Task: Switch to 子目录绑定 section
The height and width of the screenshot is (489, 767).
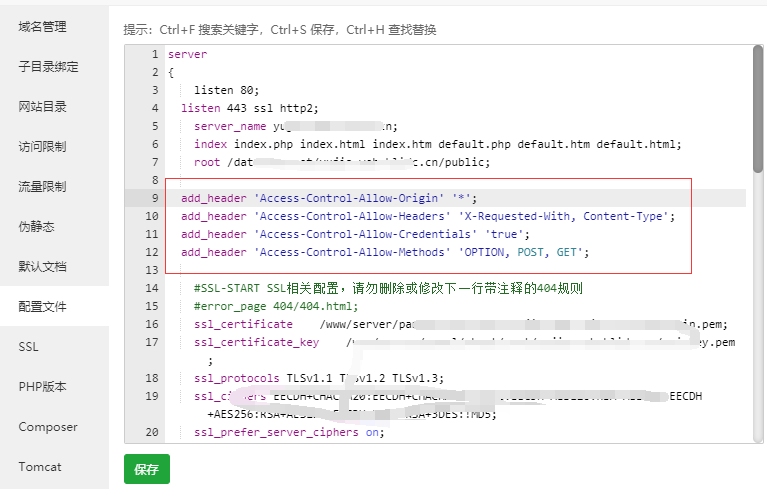Action: click(48, 67)
